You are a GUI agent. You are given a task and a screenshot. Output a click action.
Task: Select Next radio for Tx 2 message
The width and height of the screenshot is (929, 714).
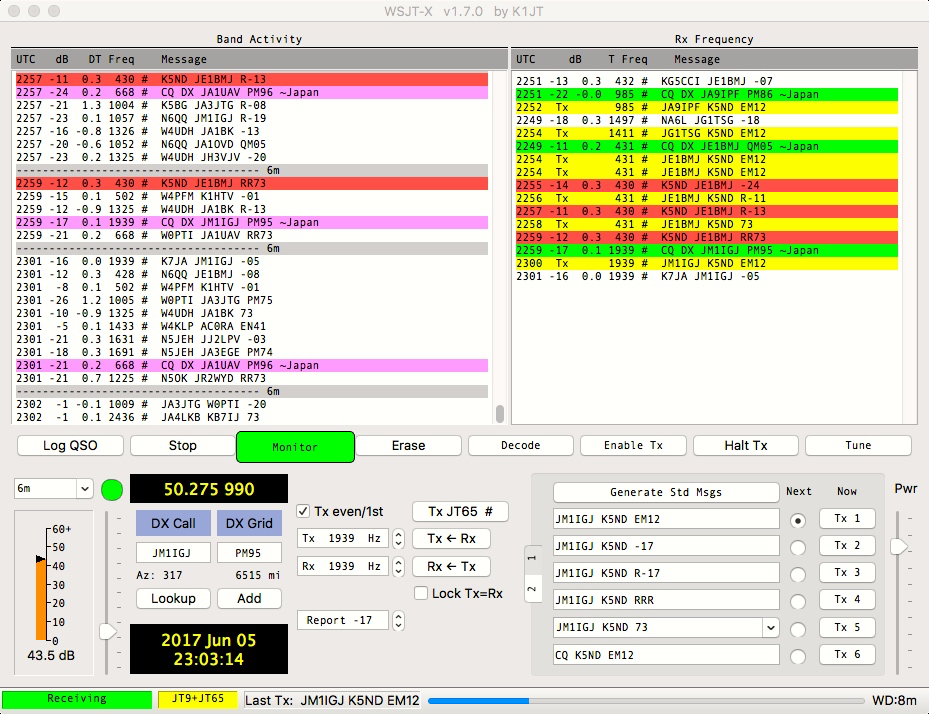click(798, 547)
